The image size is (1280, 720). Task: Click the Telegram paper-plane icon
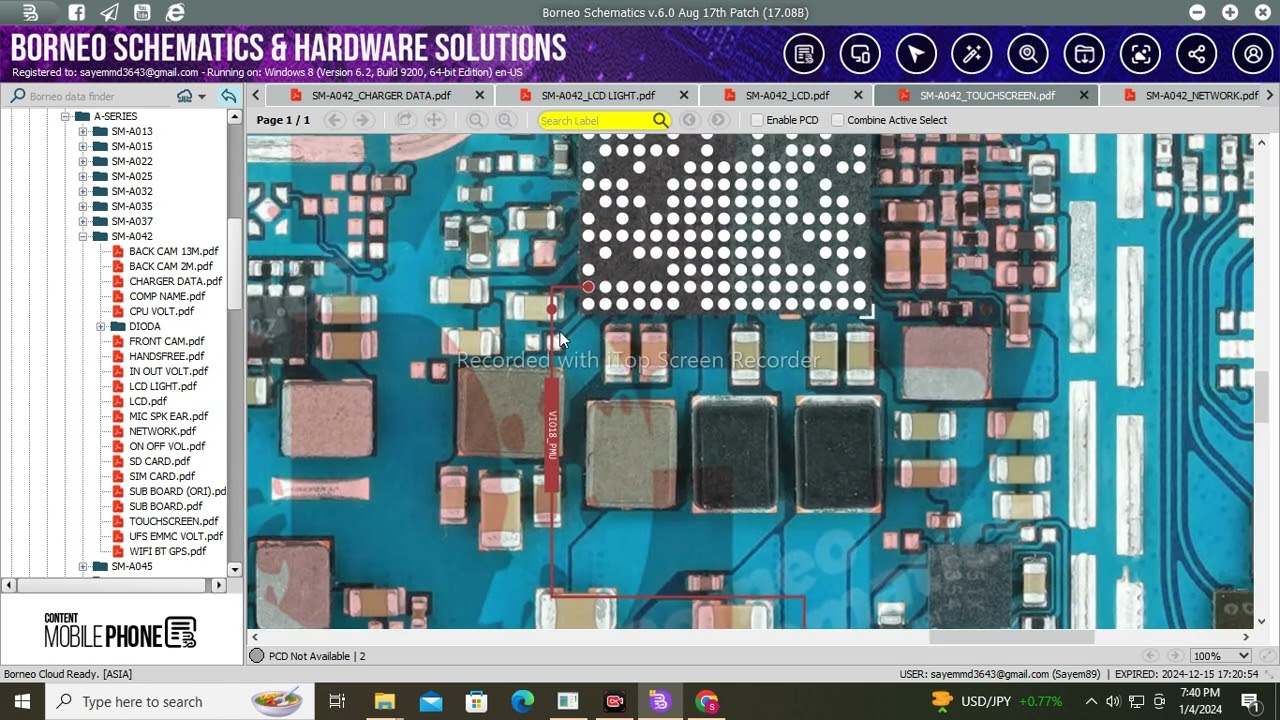point(109,13)
